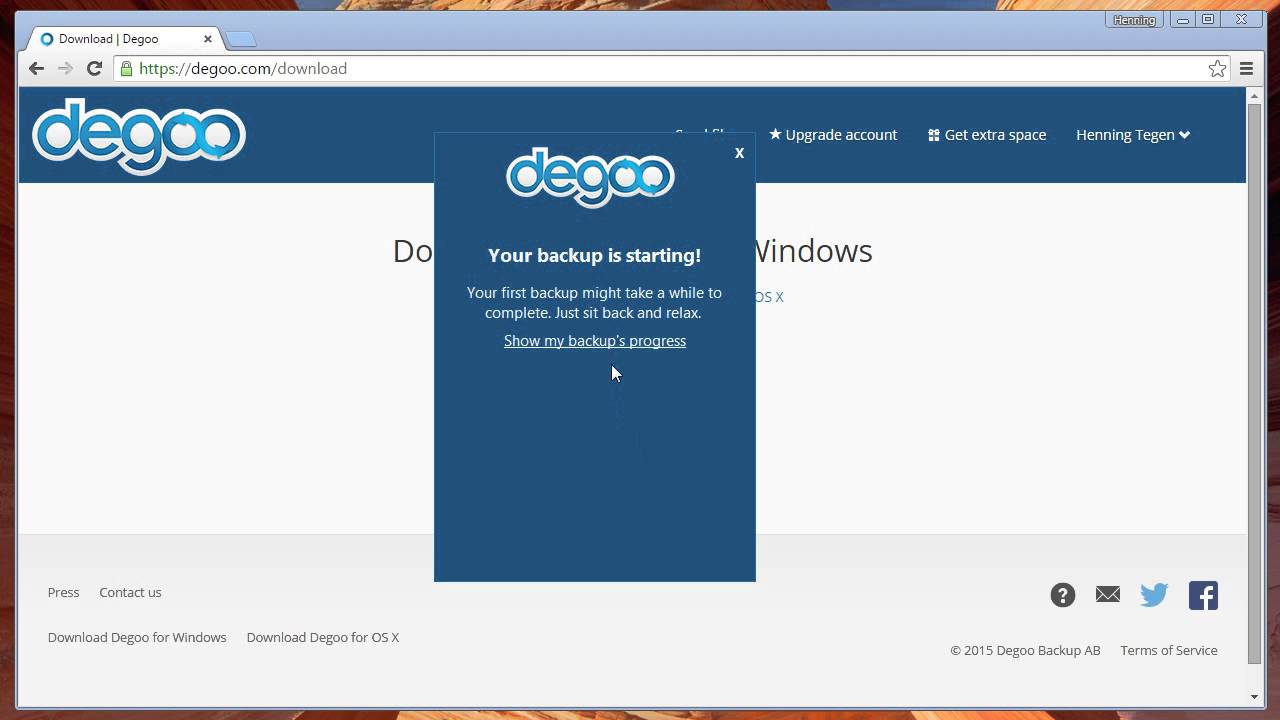Click the scrollbar up arrow
Screen dimensions: 1280x720
pyautogui.click(x=1254, y=95)
